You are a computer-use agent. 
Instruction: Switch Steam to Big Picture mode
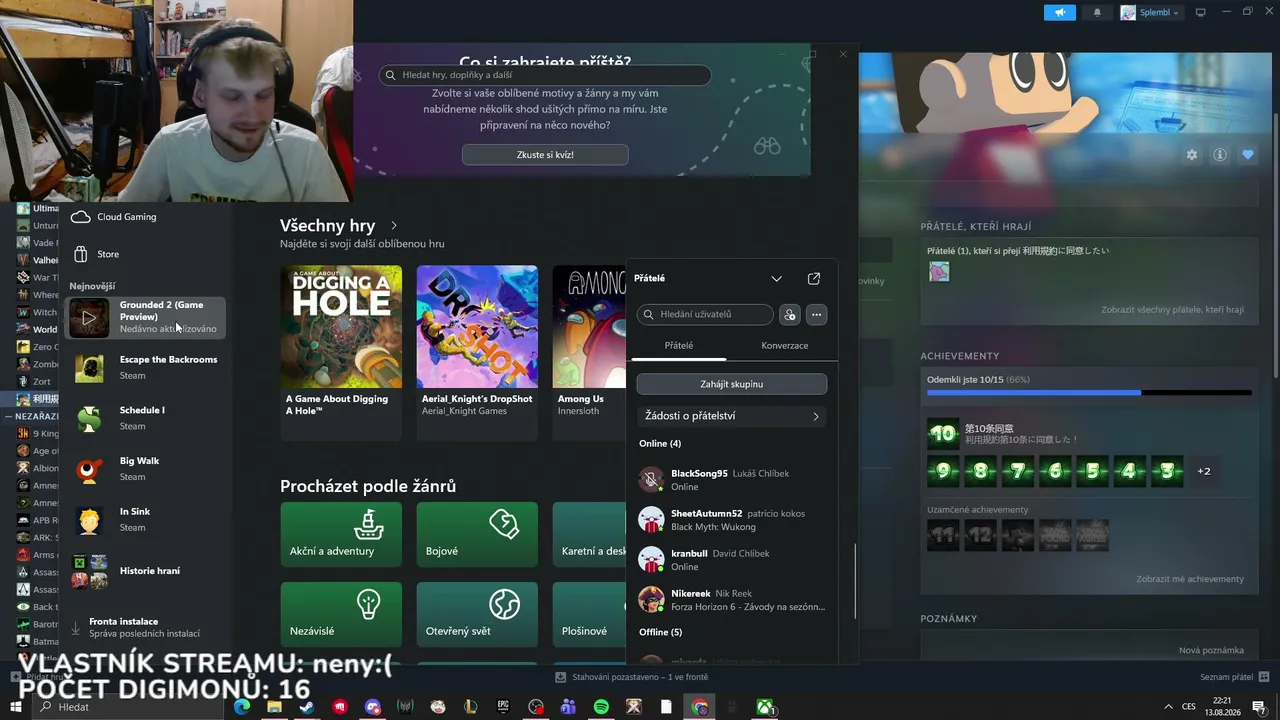coord(1201,12)
